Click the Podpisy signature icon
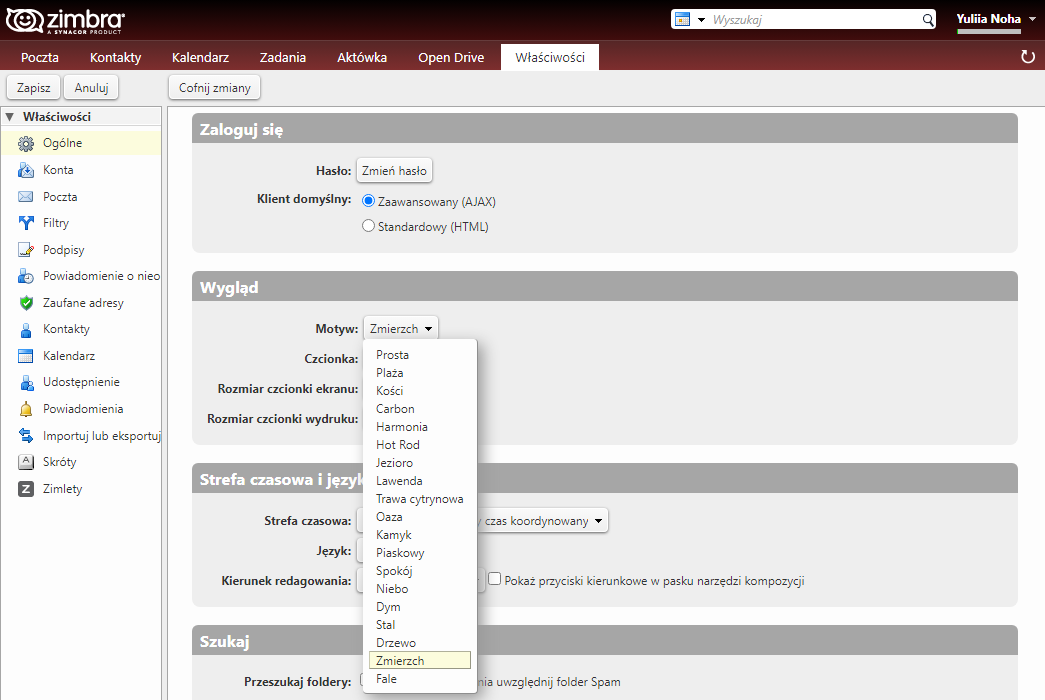Screen dimensions: 1045x700 (26, 250)
